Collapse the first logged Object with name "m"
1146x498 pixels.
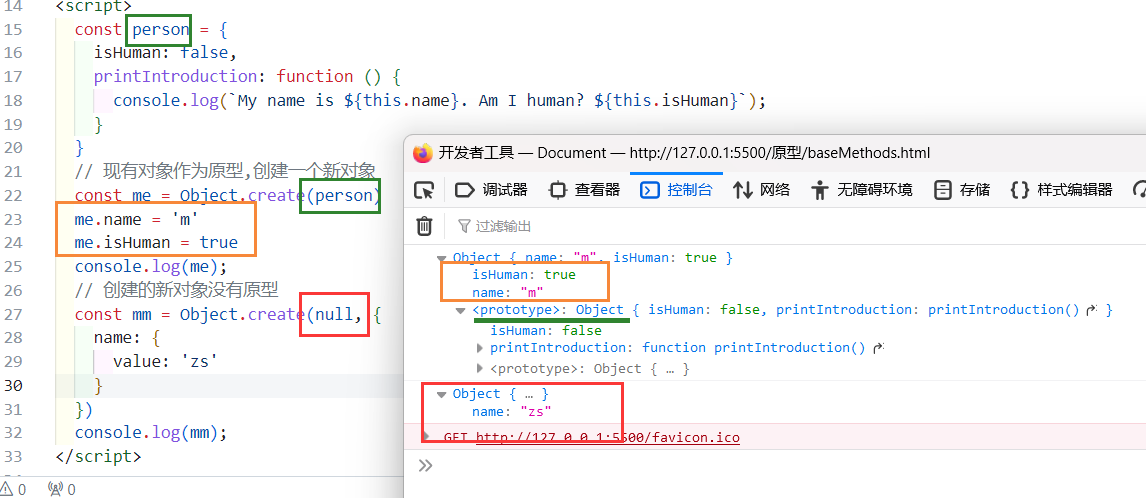click(x=441, y=257)
